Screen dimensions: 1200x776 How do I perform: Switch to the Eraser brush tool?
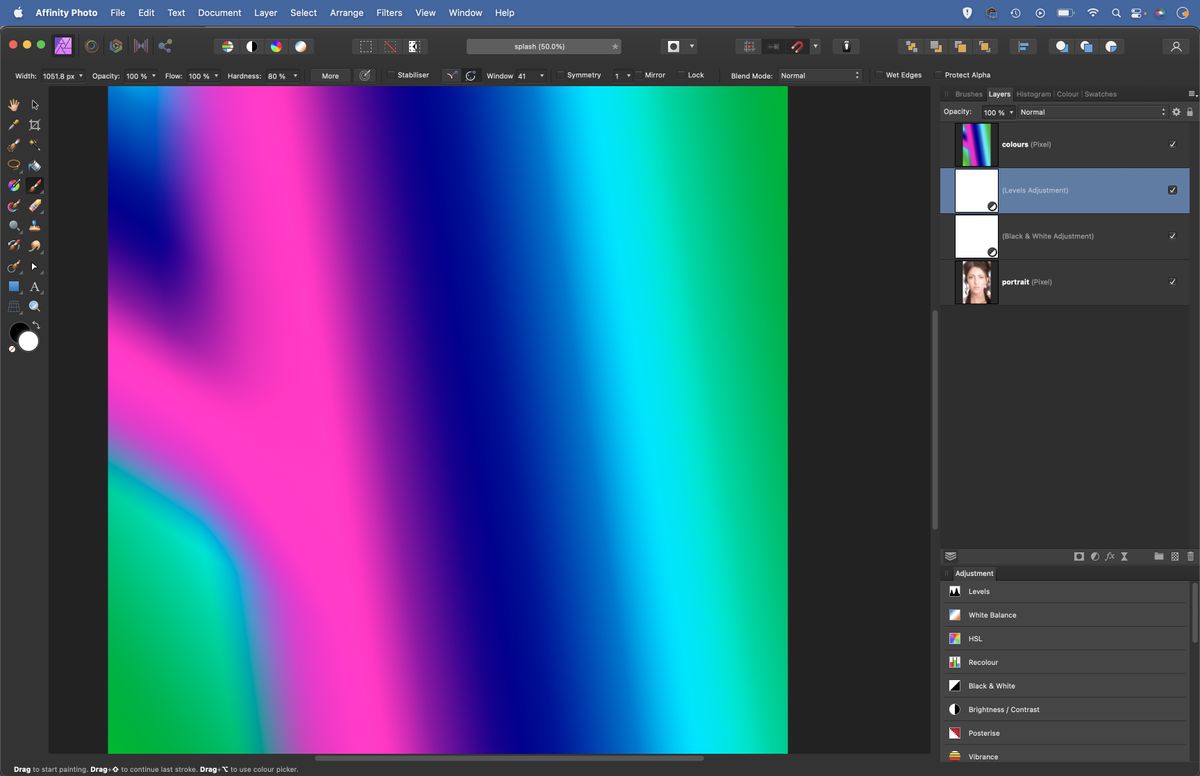coord(34,204)
